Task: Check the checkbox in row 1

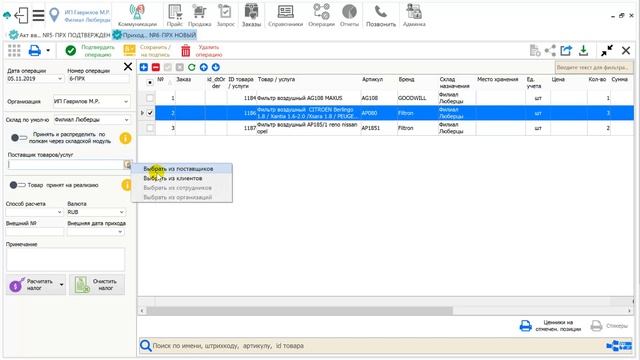Action: [150, 98]
